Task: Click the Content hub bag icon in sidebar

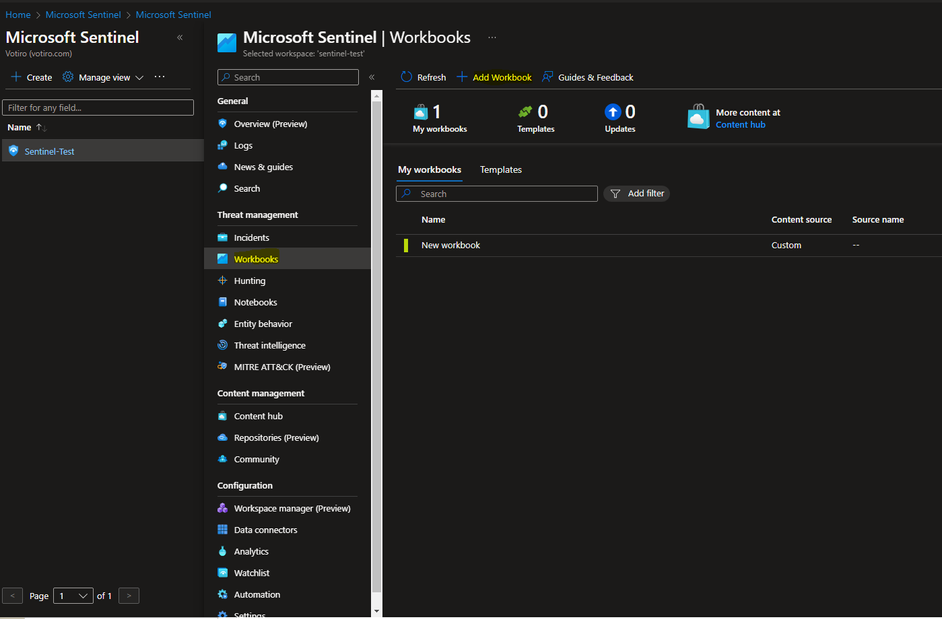Action: [x=222, y=416]
